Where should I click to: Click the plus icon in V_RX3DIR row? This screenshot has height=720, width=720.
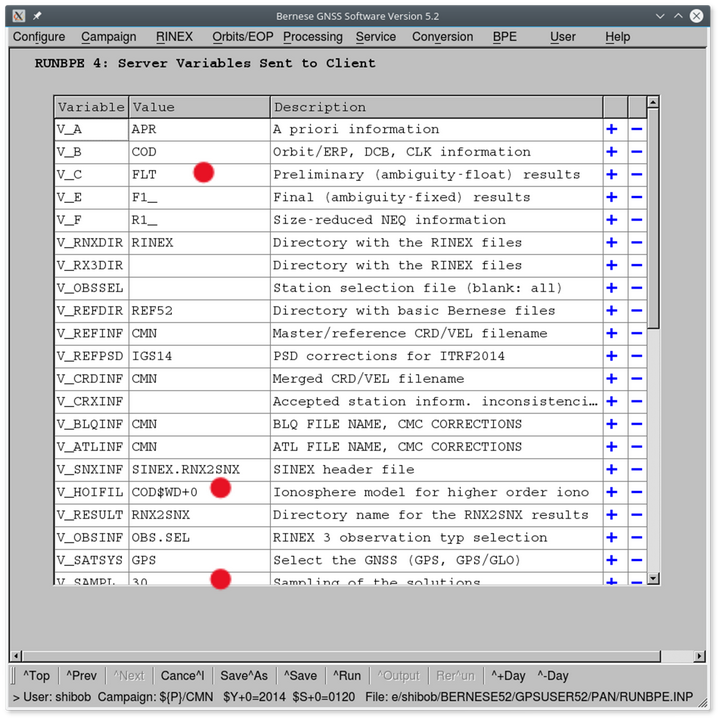point(612,265)
